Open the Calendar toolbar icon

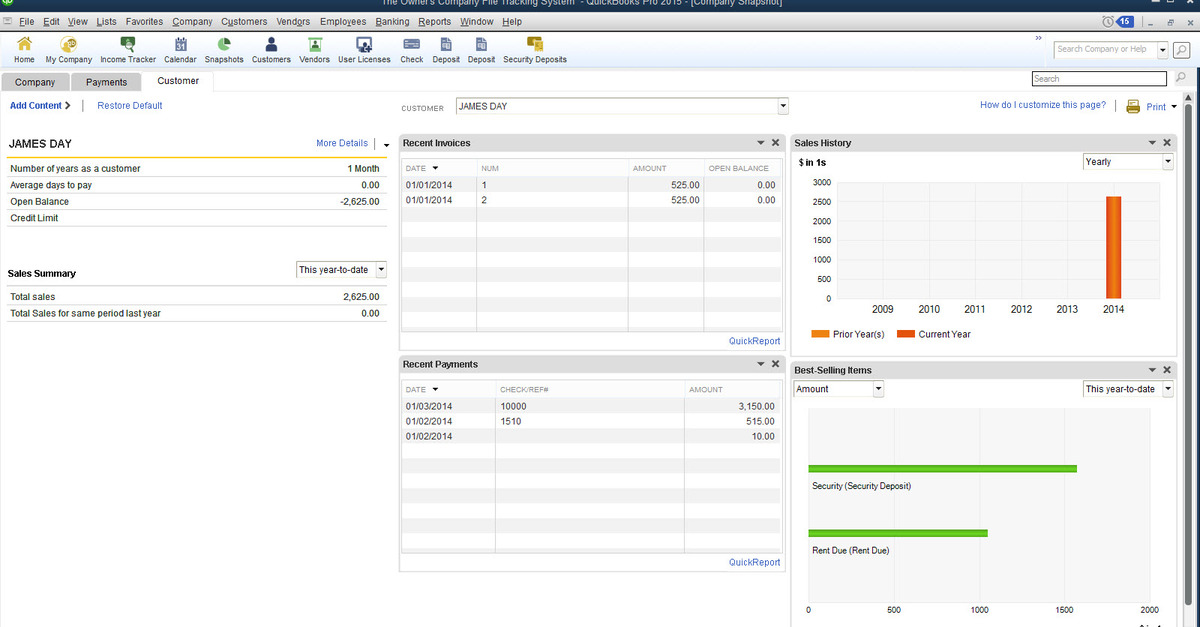click(180, 44)
